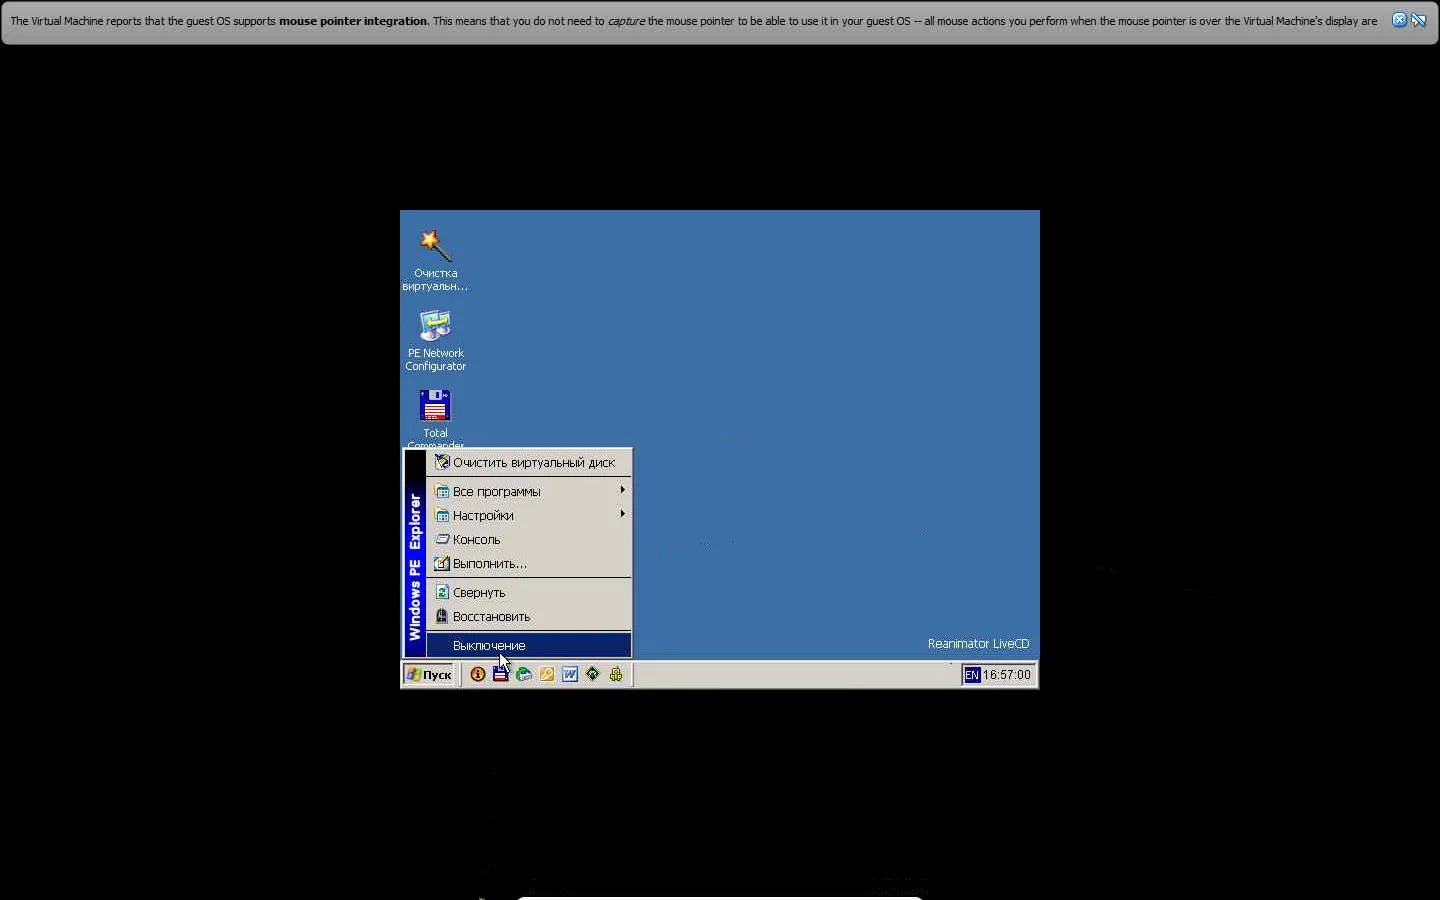The width and height of the screenshot is (1440, 900).
Task: Choose Выключение to shut down
Action: point(529,645)
